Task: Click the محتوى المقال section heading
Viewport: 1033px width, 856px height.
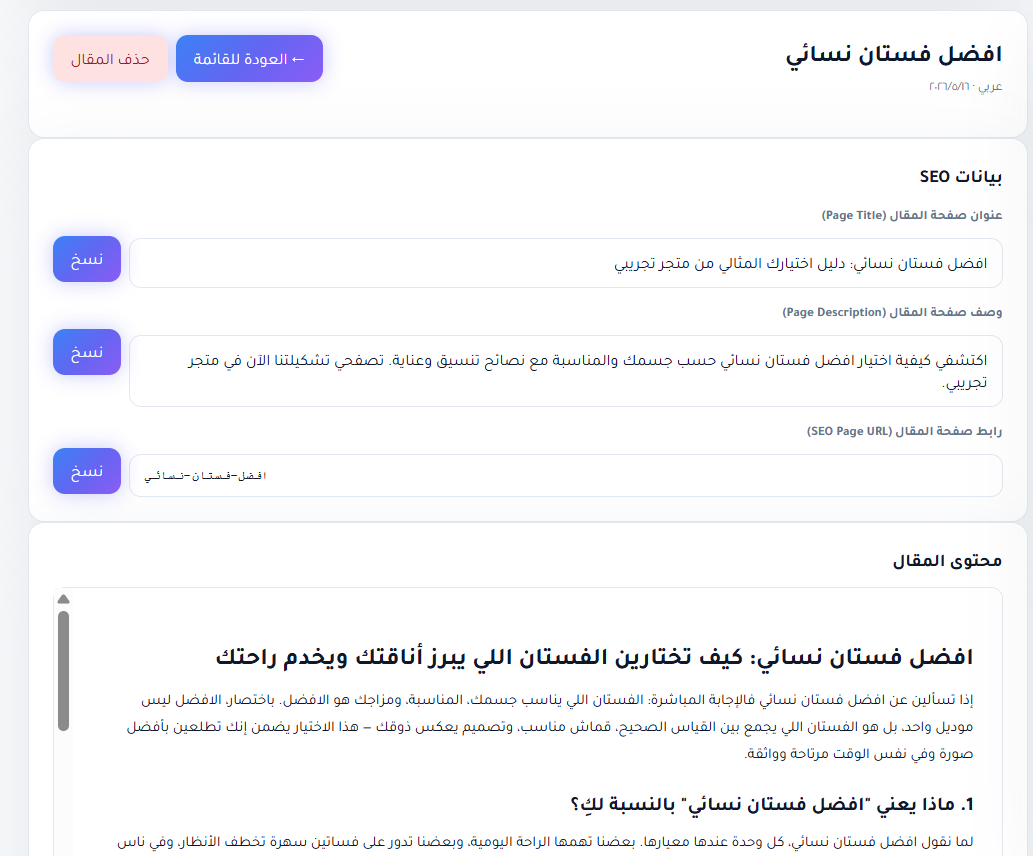Action: (947, 560)
